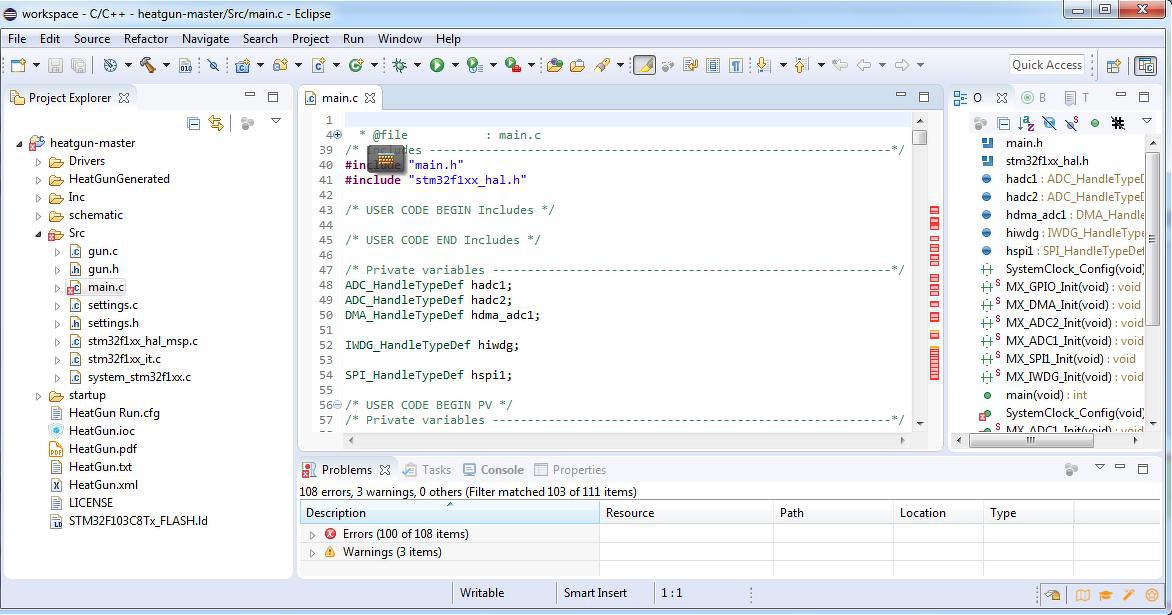
Task: Sort the Outline alphabetically
Action: click(x=1026, y=123)
